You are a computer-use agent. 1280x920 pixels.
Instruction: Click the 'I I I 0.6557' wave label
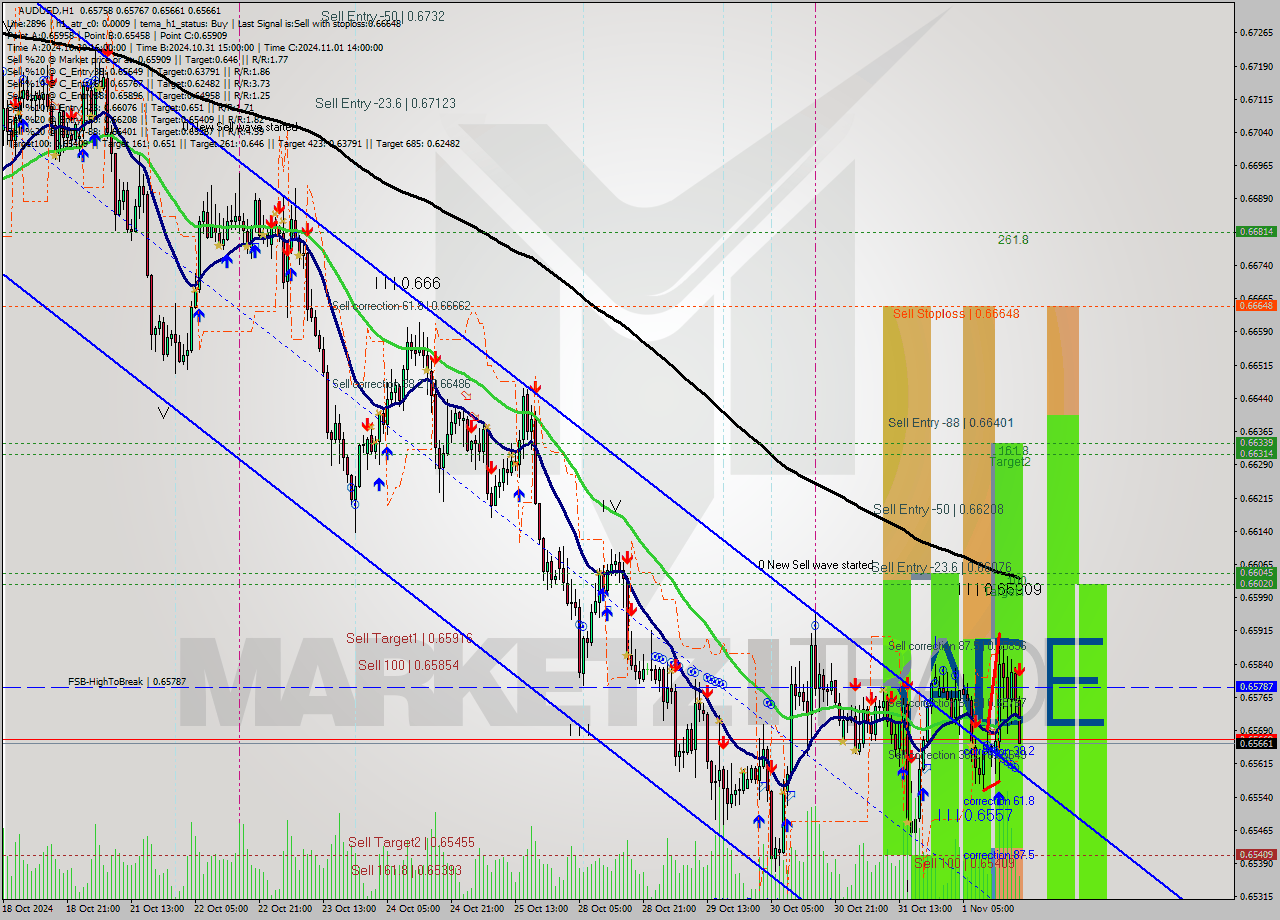(x=975, y=816)
